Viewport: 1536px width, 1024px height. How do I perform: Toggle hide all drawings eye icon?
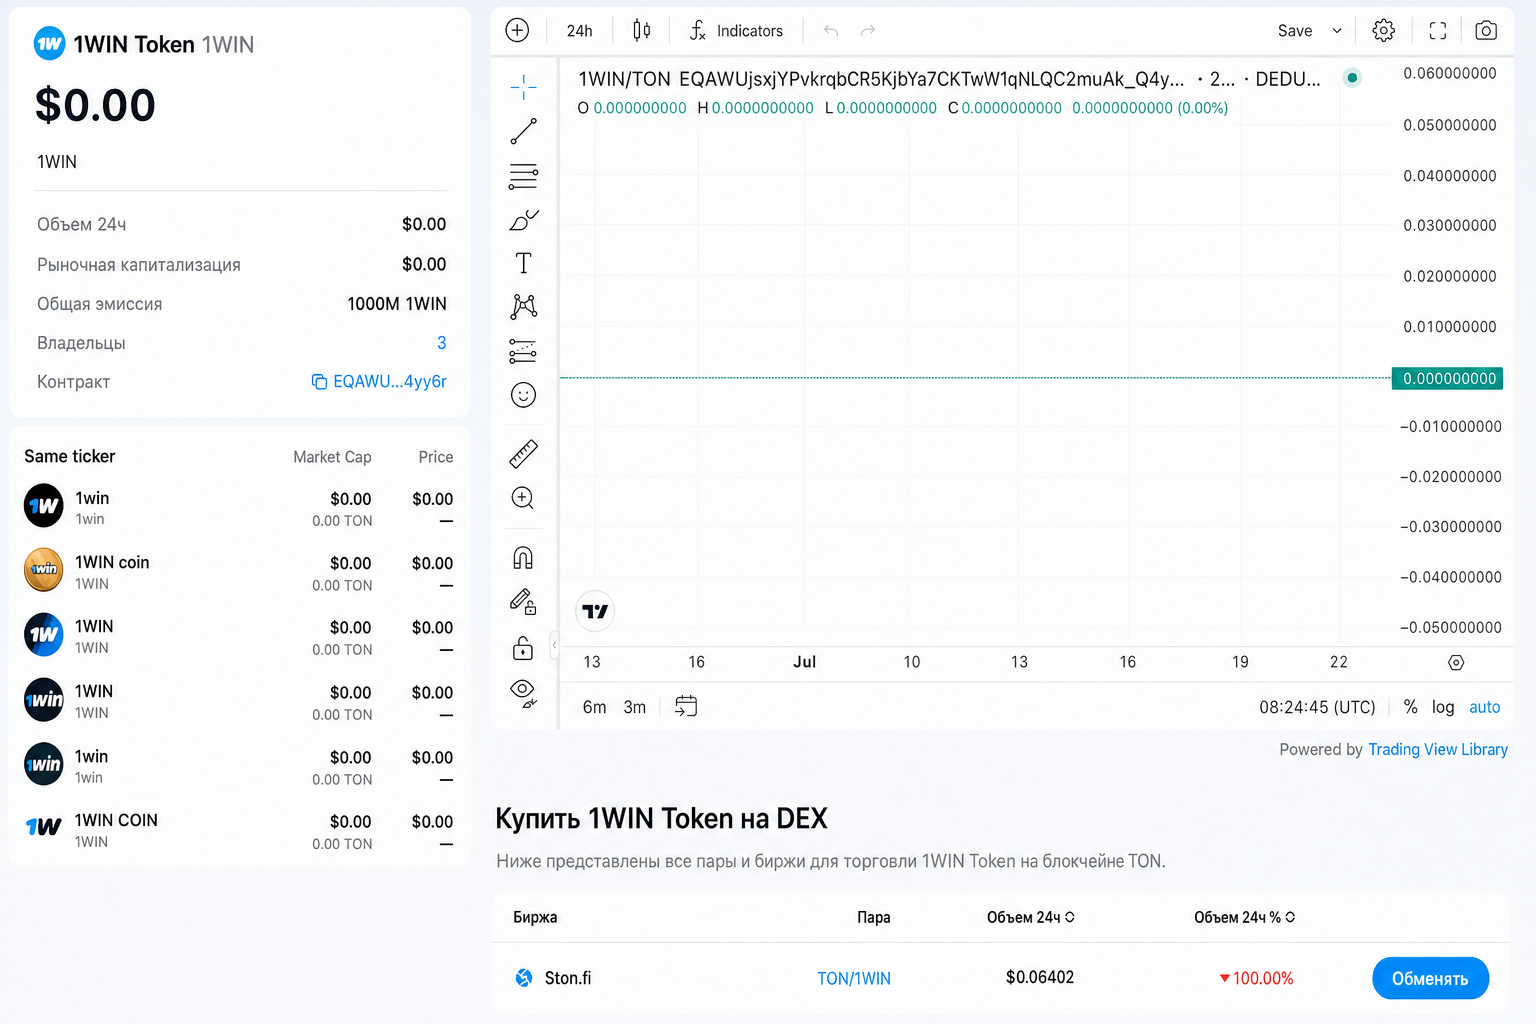[523, 693]
